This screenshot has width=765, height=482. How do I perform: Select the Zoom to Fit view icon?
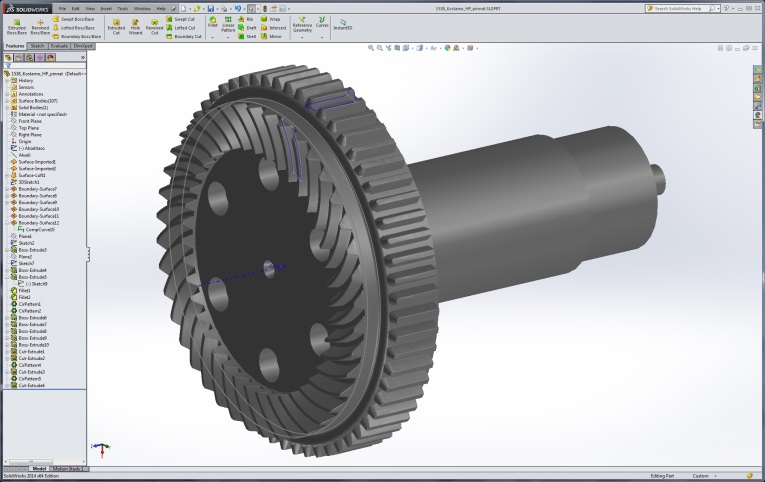(x=371, y=48)
